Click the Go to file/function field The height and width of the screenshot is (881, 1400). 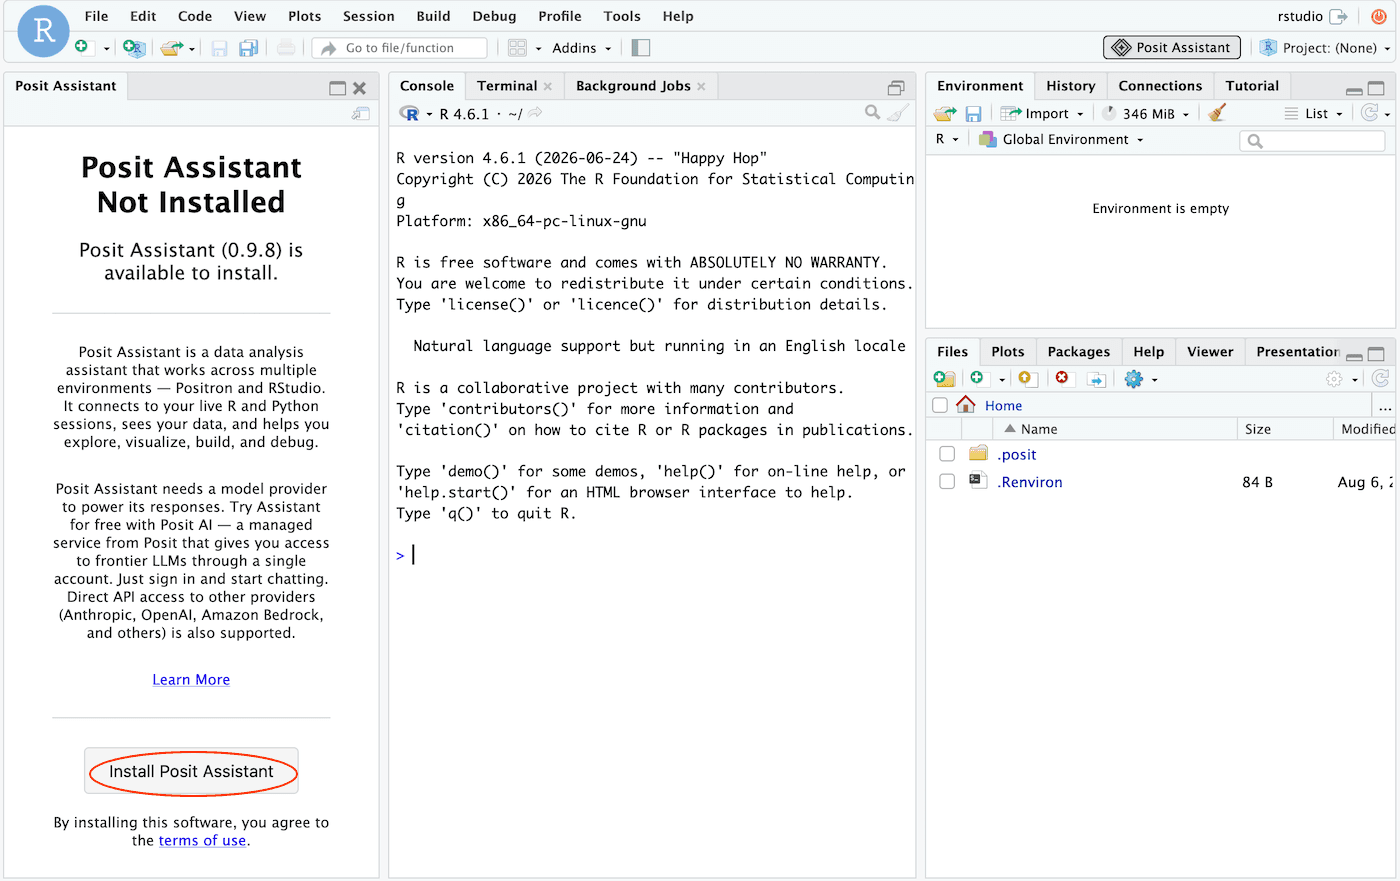[400, 48]
